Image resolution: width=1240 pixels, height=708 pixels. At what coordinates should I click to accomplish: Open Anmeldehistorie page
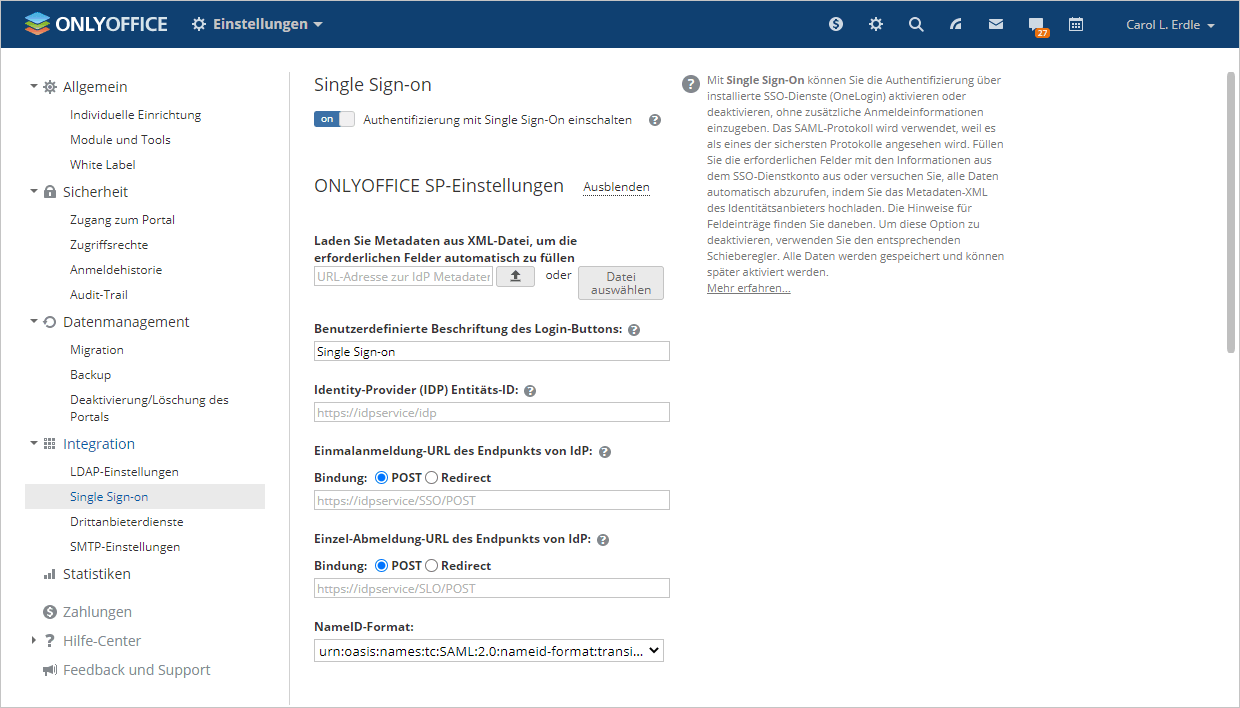tap(116, 270)
